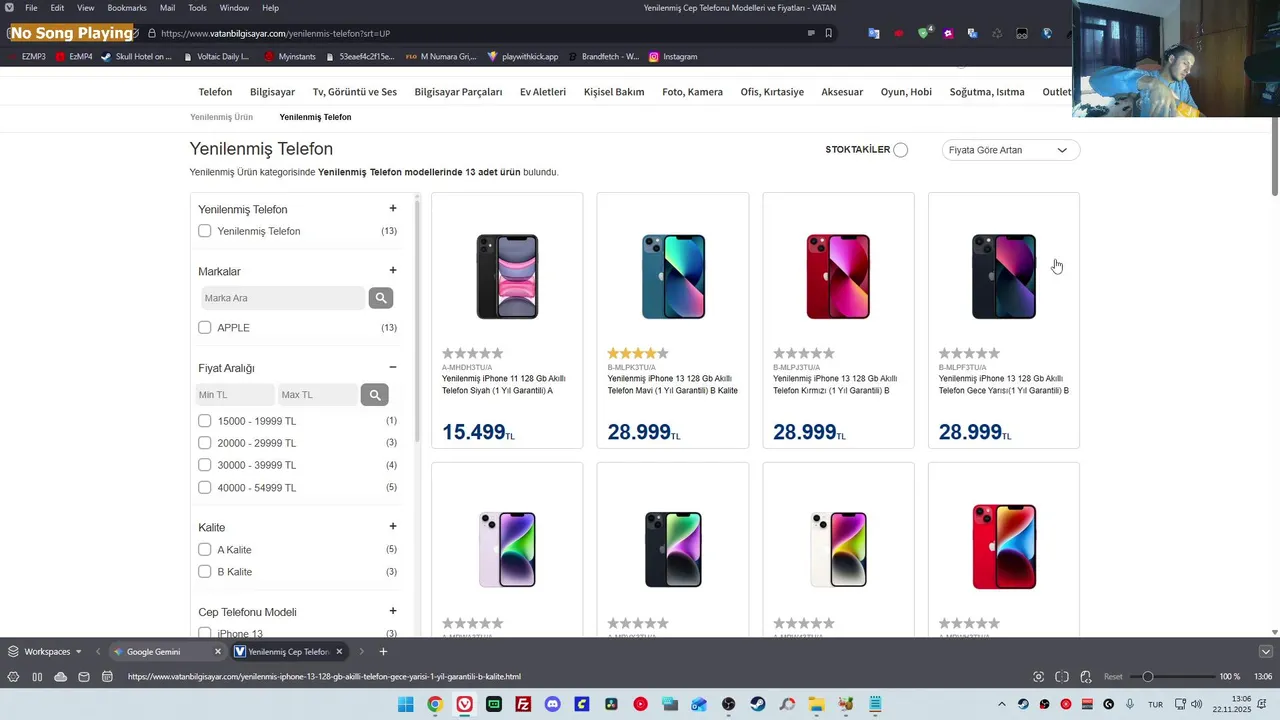This screenshot has width=1280, height=720.
Task: Open Steam from the Windows taskbar
Action: [758, 704]
